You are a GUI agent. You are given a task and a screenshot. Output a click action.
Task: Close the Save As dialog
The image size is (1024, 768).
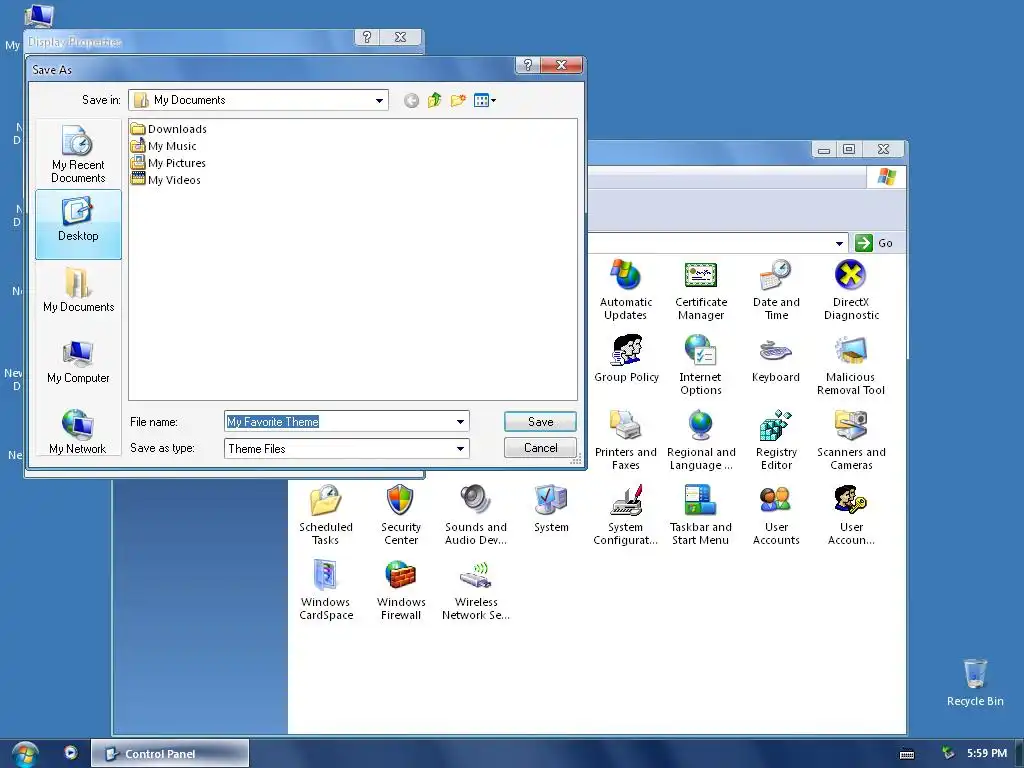(561, 65)
